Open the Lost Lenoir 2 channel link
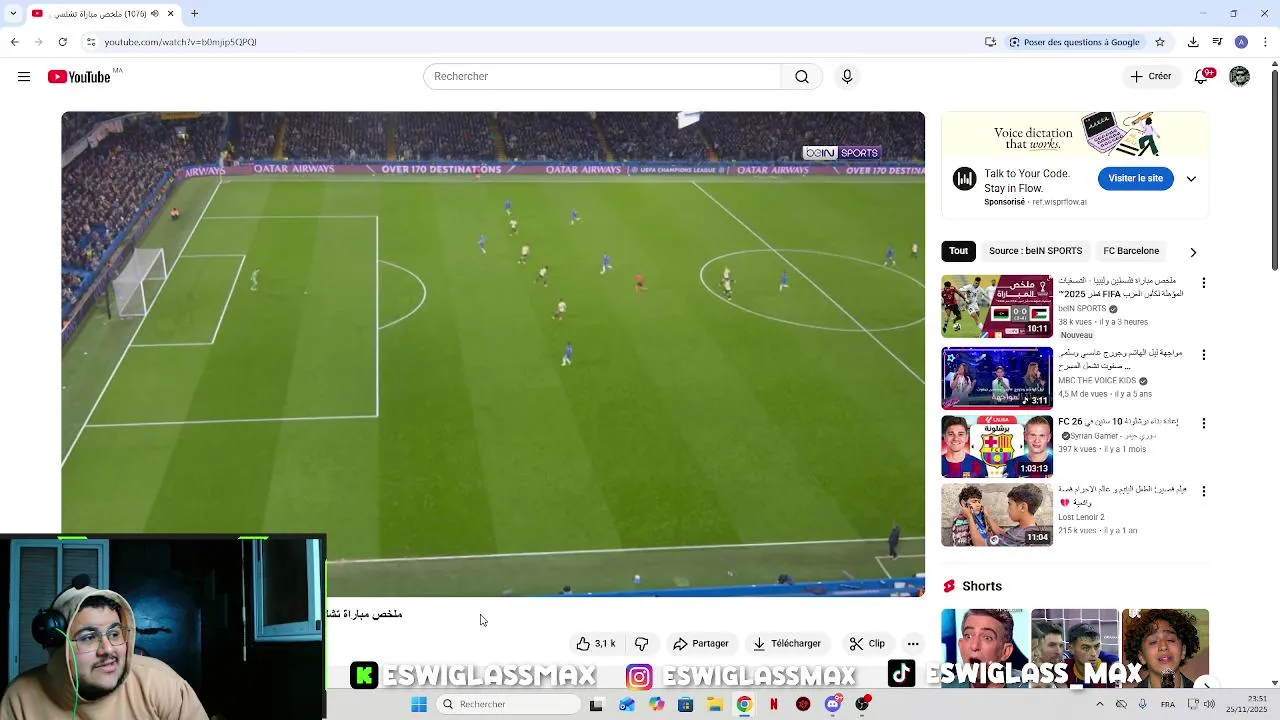This screenshot has width=1280, height=720. pyautogui.click(x=1081, y=517)
